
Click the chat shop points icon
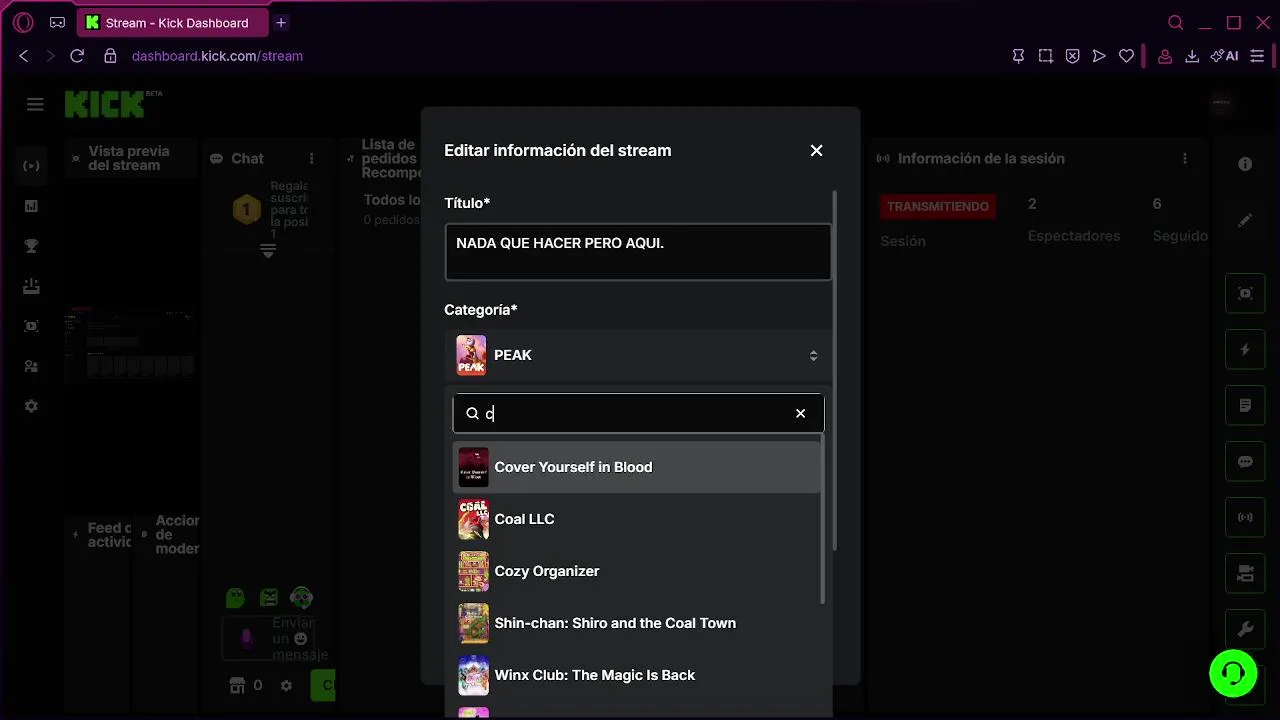tap(237, 685)
